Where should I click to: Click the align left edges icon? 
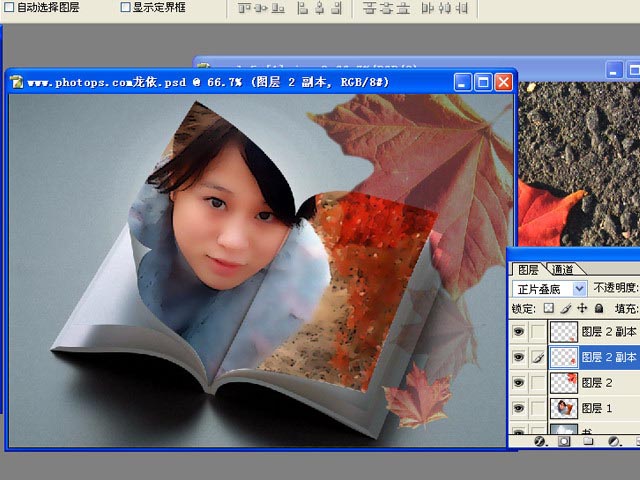pyautogui.click(x=303, y=8)
